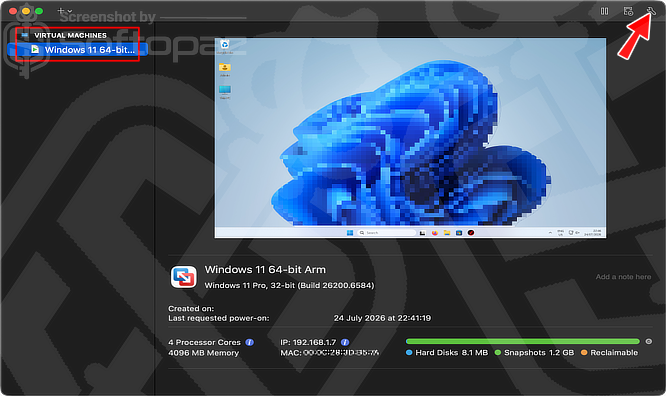666x396 pixels.
Task: Click the green Snapshots legend dot
Action: (x=498, y=352)
